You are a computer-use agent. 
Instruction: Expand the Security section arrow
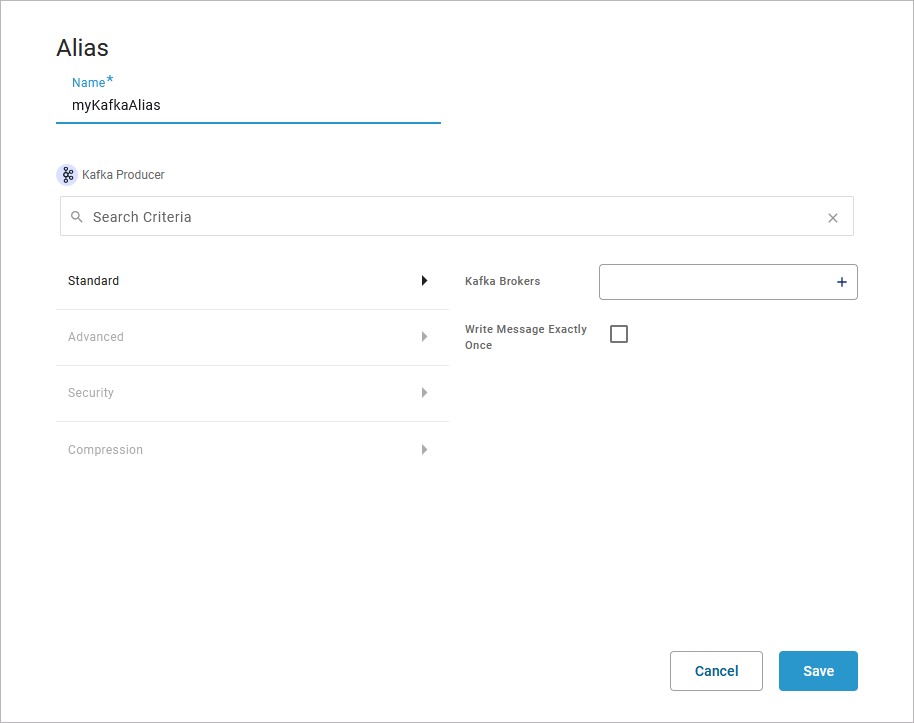pyautogui.click(x=424, y=393)
